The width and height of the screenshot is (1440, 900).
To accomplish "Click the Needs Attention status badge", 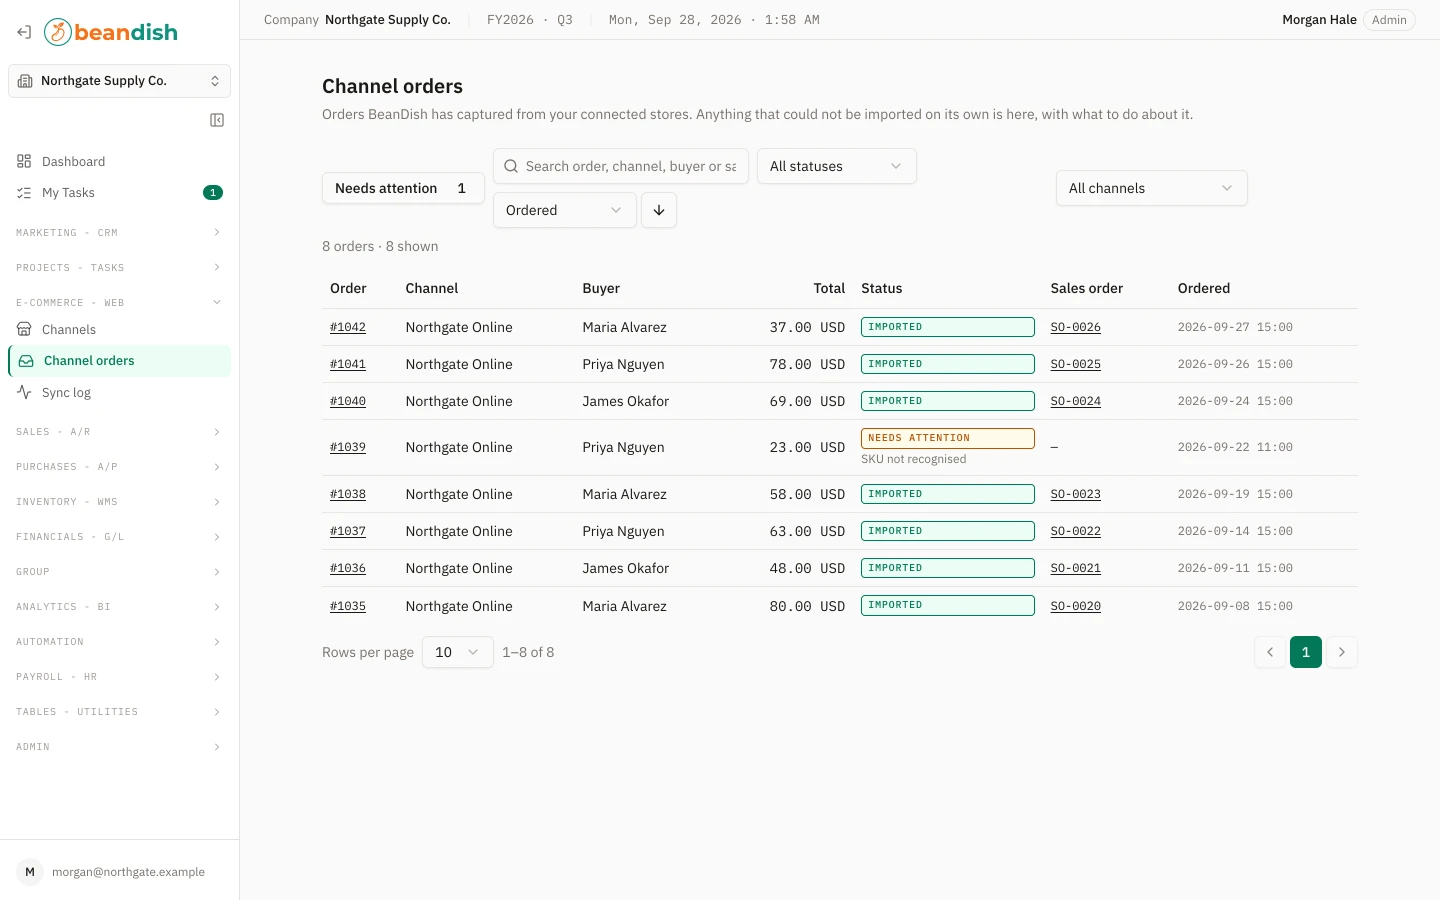I will (x=948, y=438).
